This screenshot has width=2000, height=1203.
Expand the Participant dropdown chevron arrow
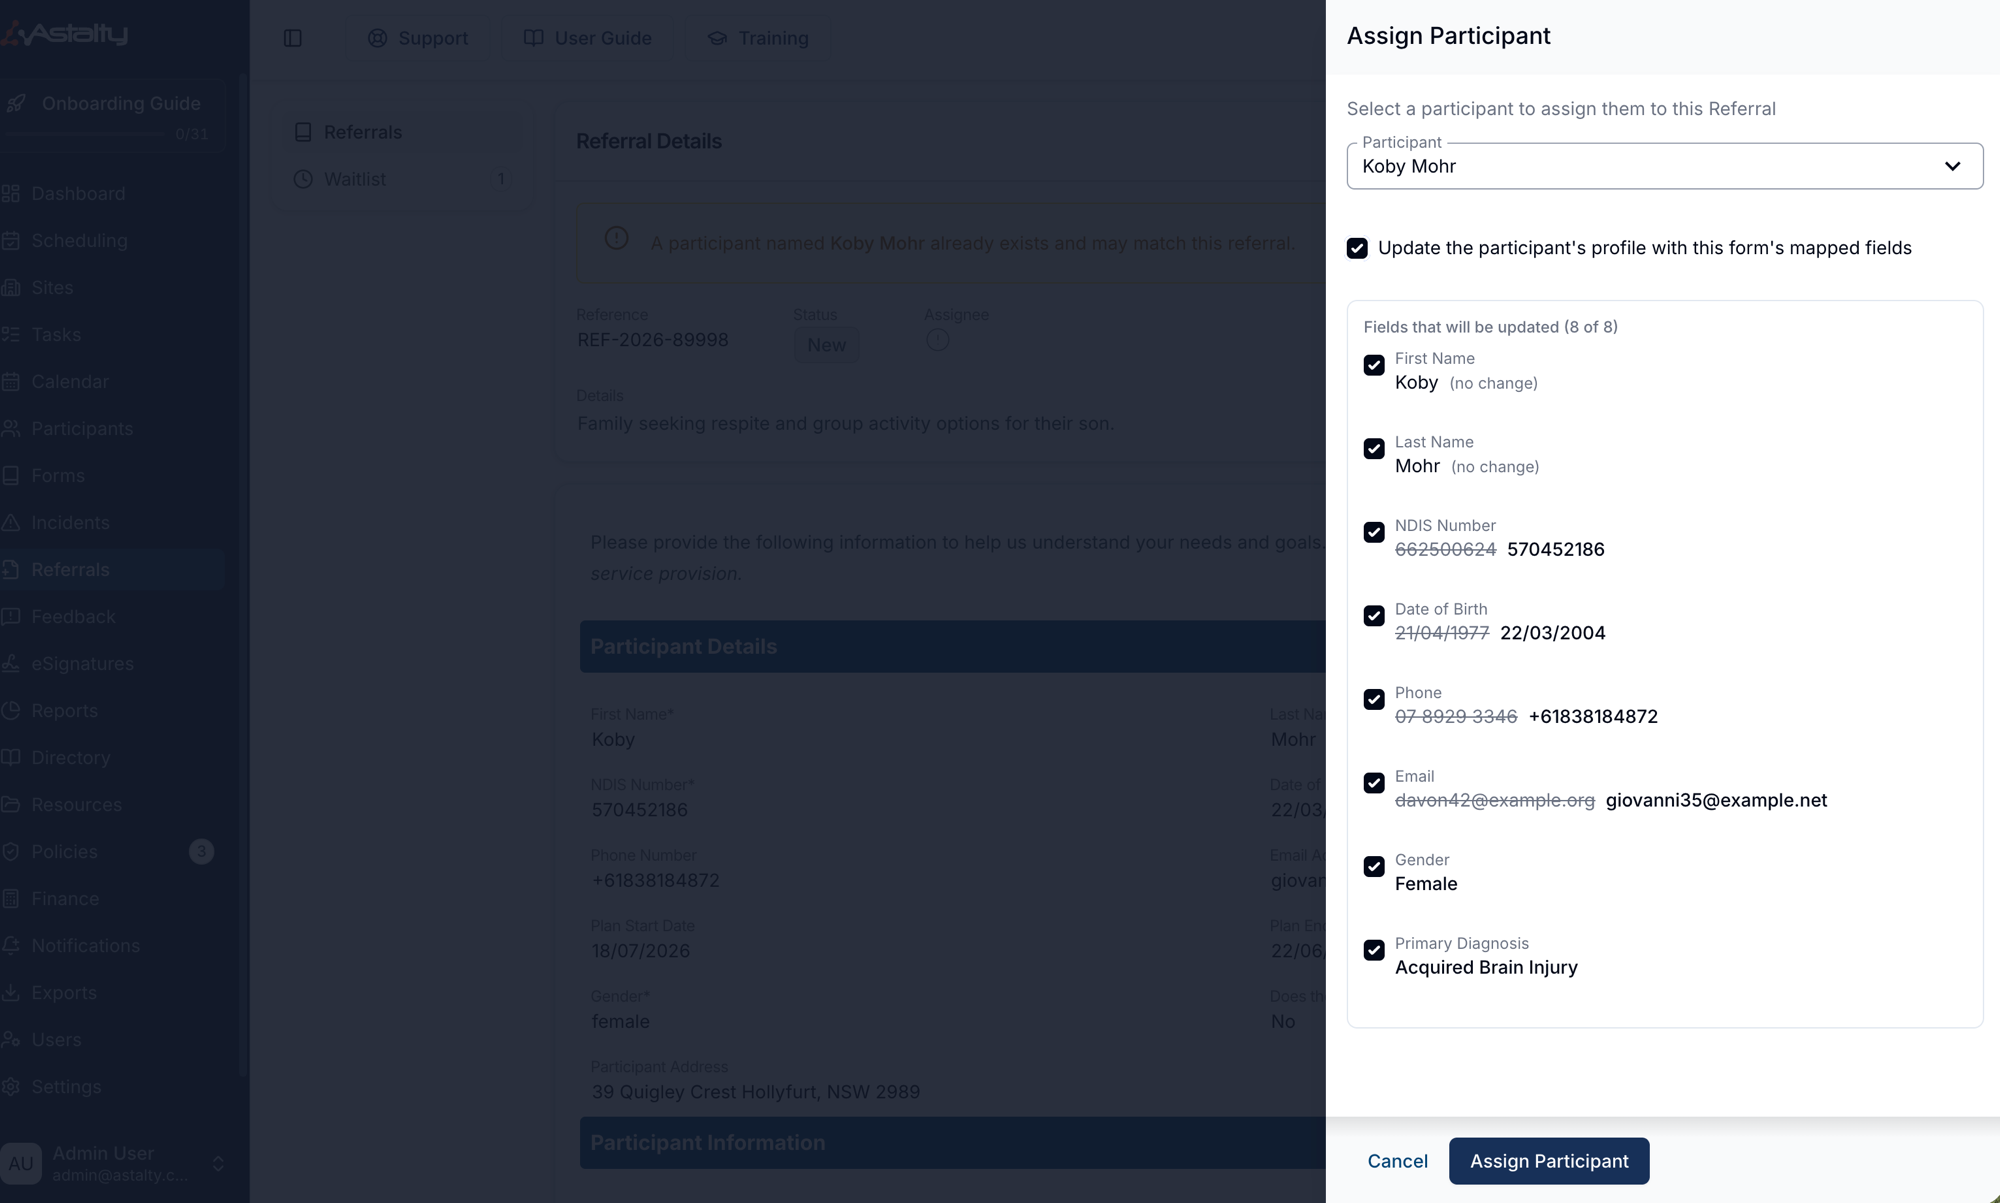coord(1952,166)
